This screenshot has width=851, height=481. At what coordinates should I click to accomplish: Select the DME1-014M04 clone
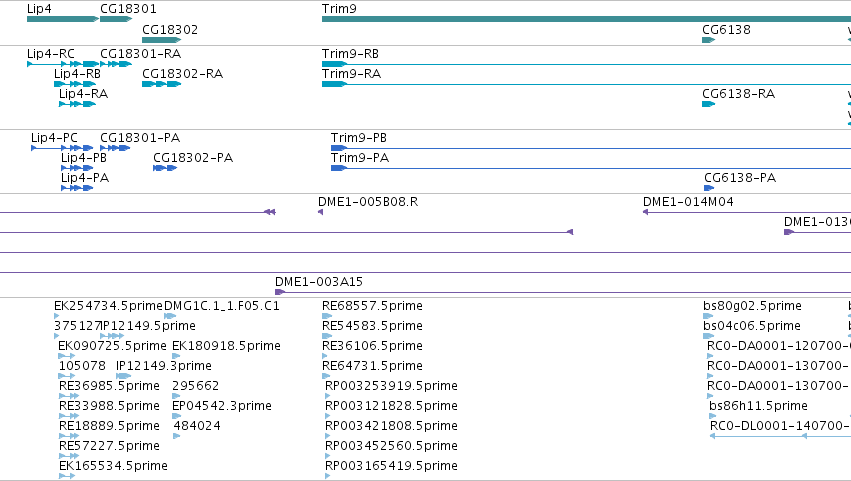pyautogui.click(x=747, y=212)
